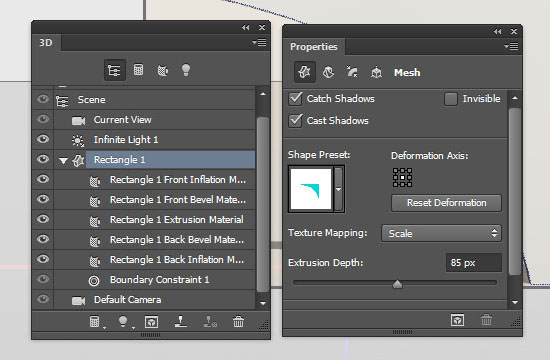
Task: Toggle visibility of Scene
Action: [43, 99]
